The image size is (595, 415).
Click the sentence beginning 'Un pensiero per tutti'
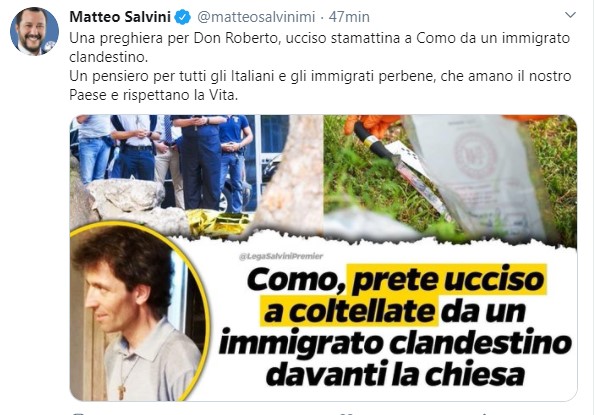point(320,85)
